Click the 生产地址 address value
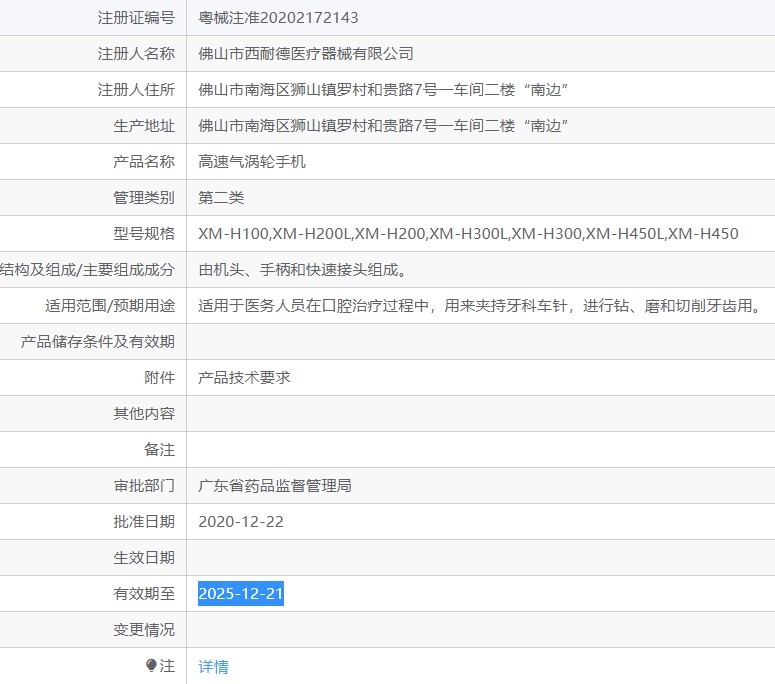This screenshot has width=775, height=684. (x=383, y=126)
